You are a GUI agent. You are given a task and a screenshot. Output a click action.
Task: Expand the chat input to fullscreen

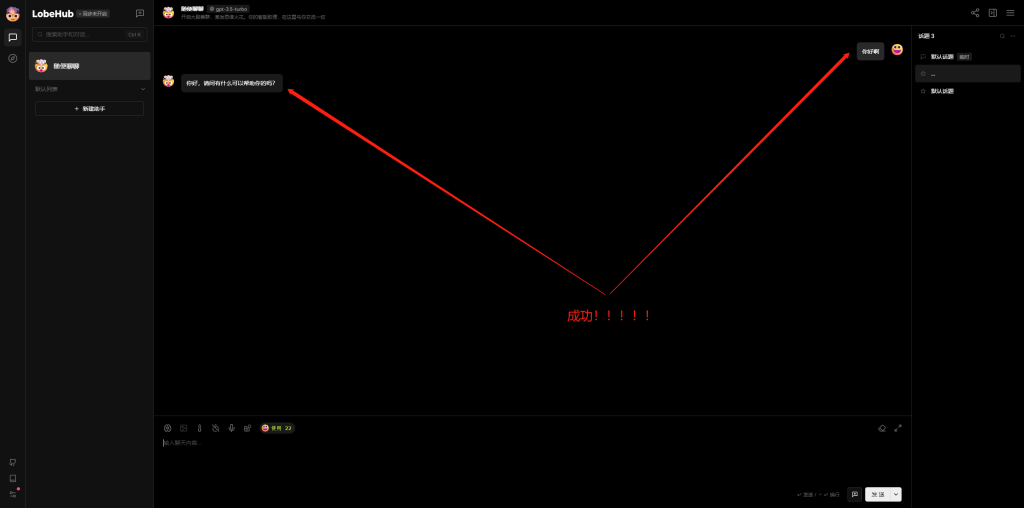(x=898, y=428)
